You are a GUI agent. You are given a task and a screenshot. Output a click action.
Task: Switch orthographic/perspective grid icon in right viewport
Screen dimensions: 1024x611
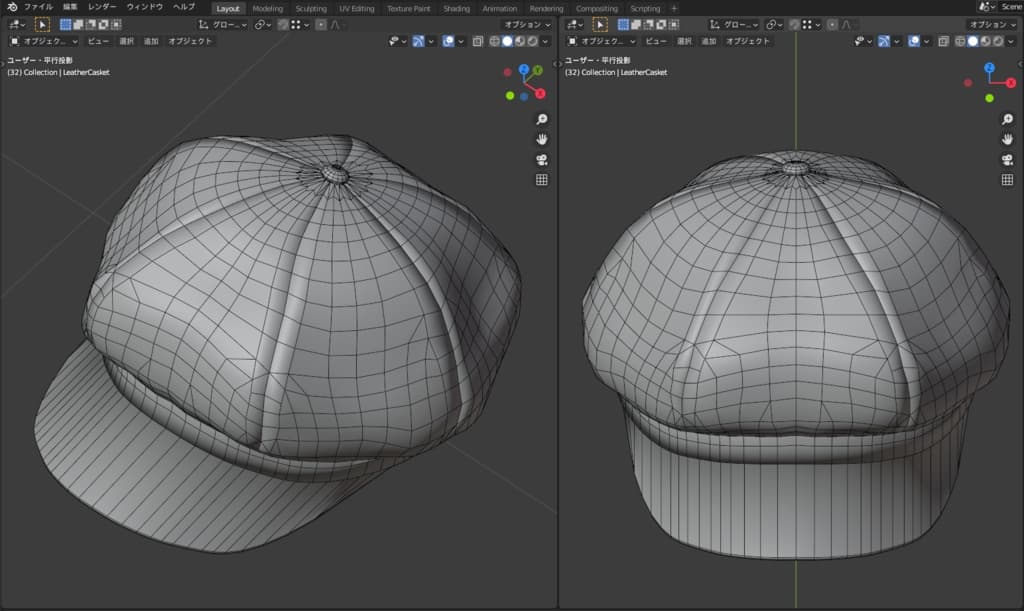(1007, 180)
